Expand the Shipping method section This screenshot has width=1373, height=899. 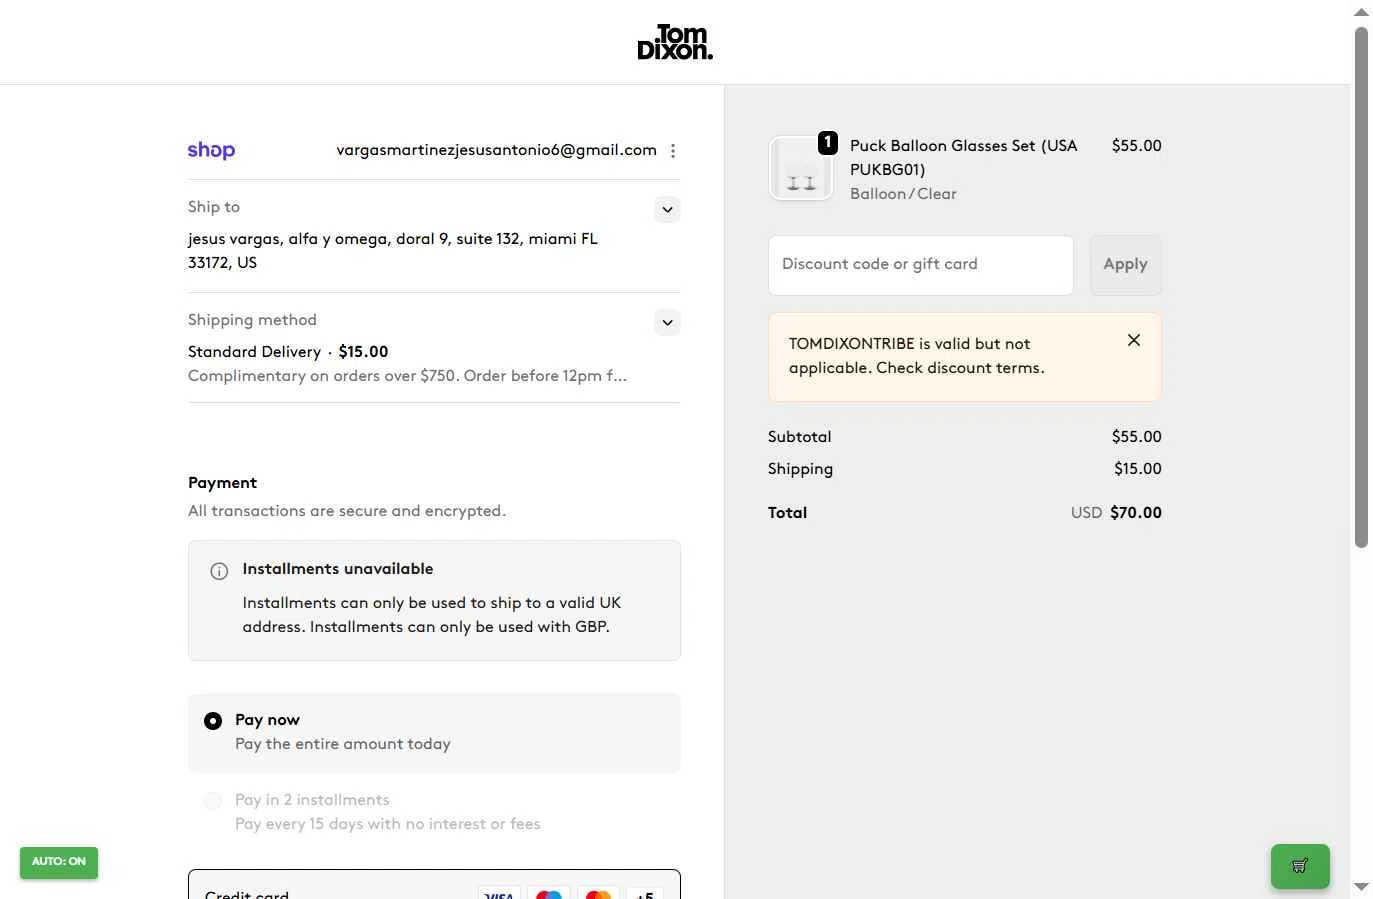[667, 322]
